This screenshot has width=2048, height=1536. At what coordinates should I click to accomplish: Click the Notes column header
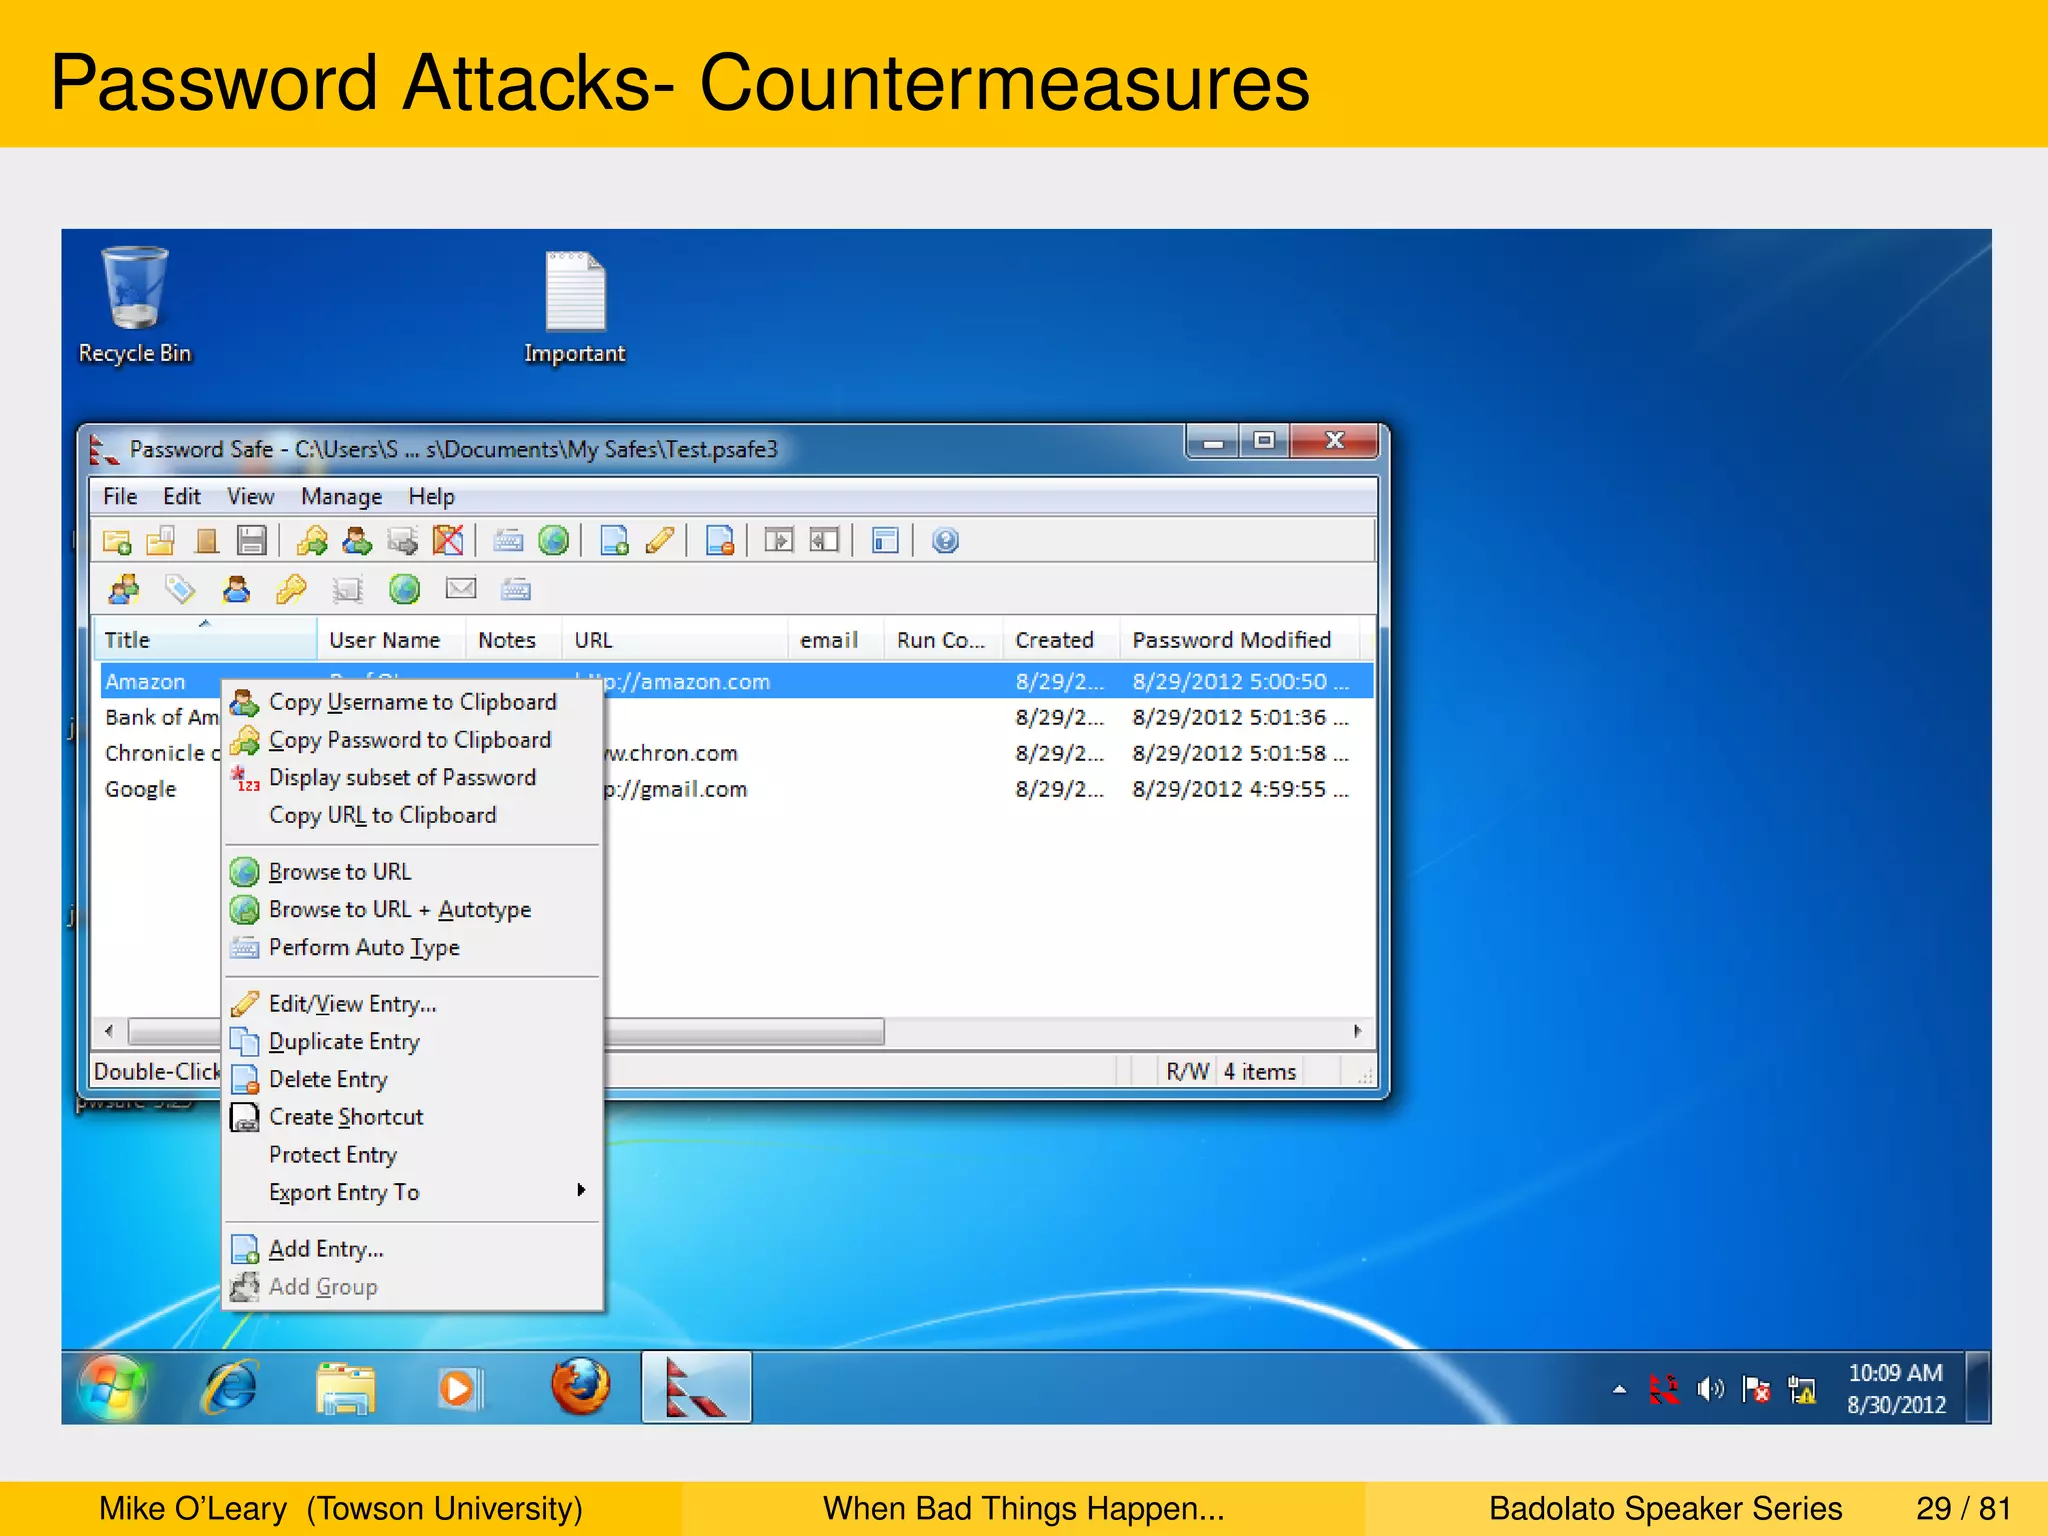(513, 640)
